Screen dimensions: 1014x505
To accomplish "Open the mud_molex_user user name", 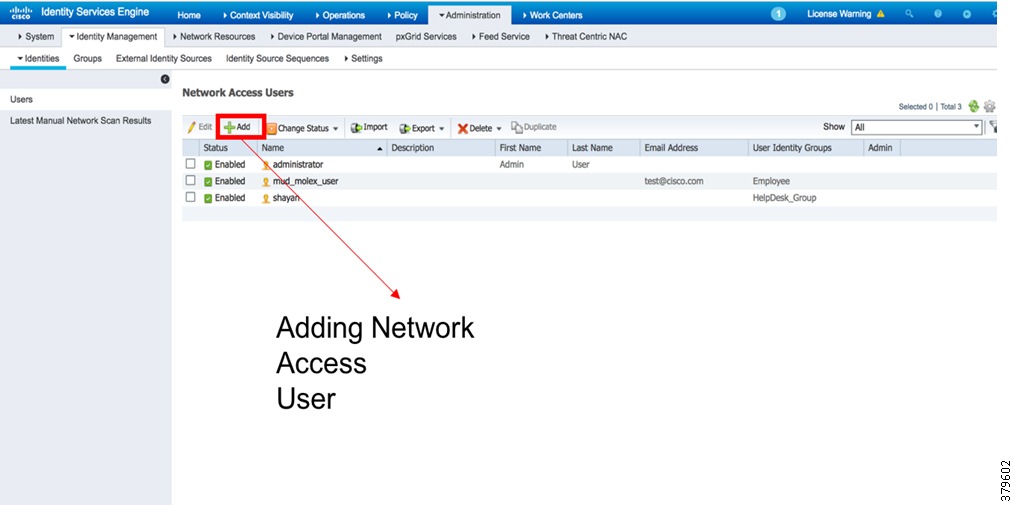I will (x=305, y=182).
